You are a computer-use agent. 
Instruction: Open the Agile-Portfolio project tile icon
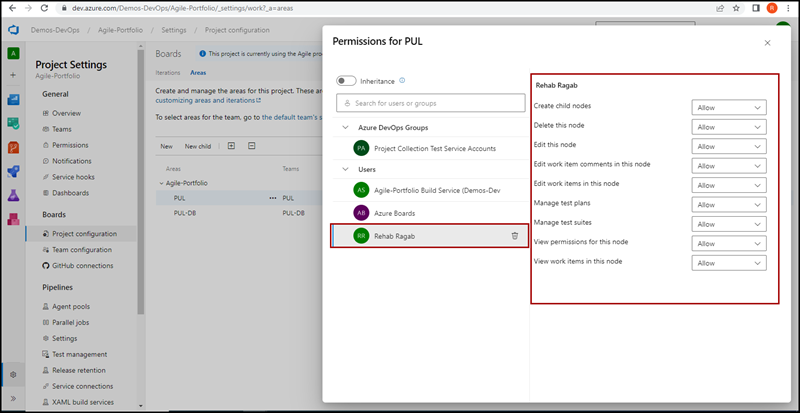[13, 53]
